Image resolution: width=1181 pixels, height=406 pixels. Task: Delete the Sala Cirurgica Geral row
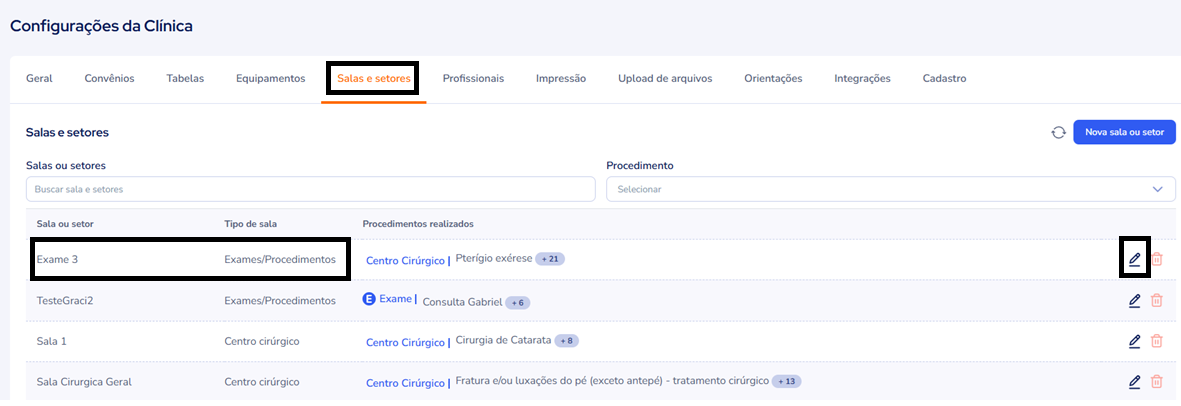pos(1157,381)
